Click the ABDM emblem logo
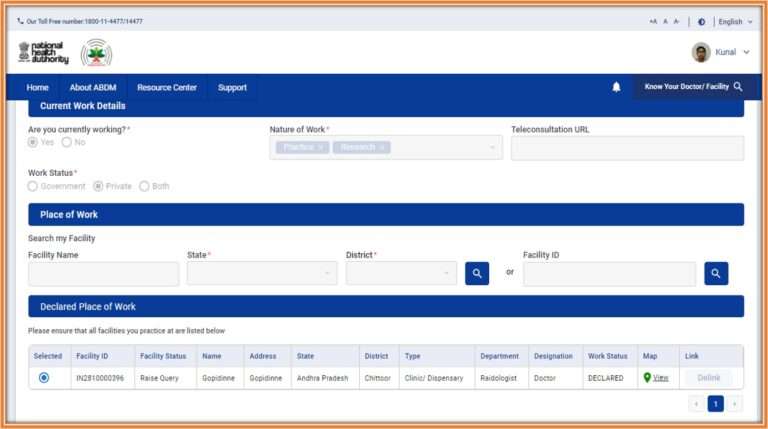 [x=96, y=53]
